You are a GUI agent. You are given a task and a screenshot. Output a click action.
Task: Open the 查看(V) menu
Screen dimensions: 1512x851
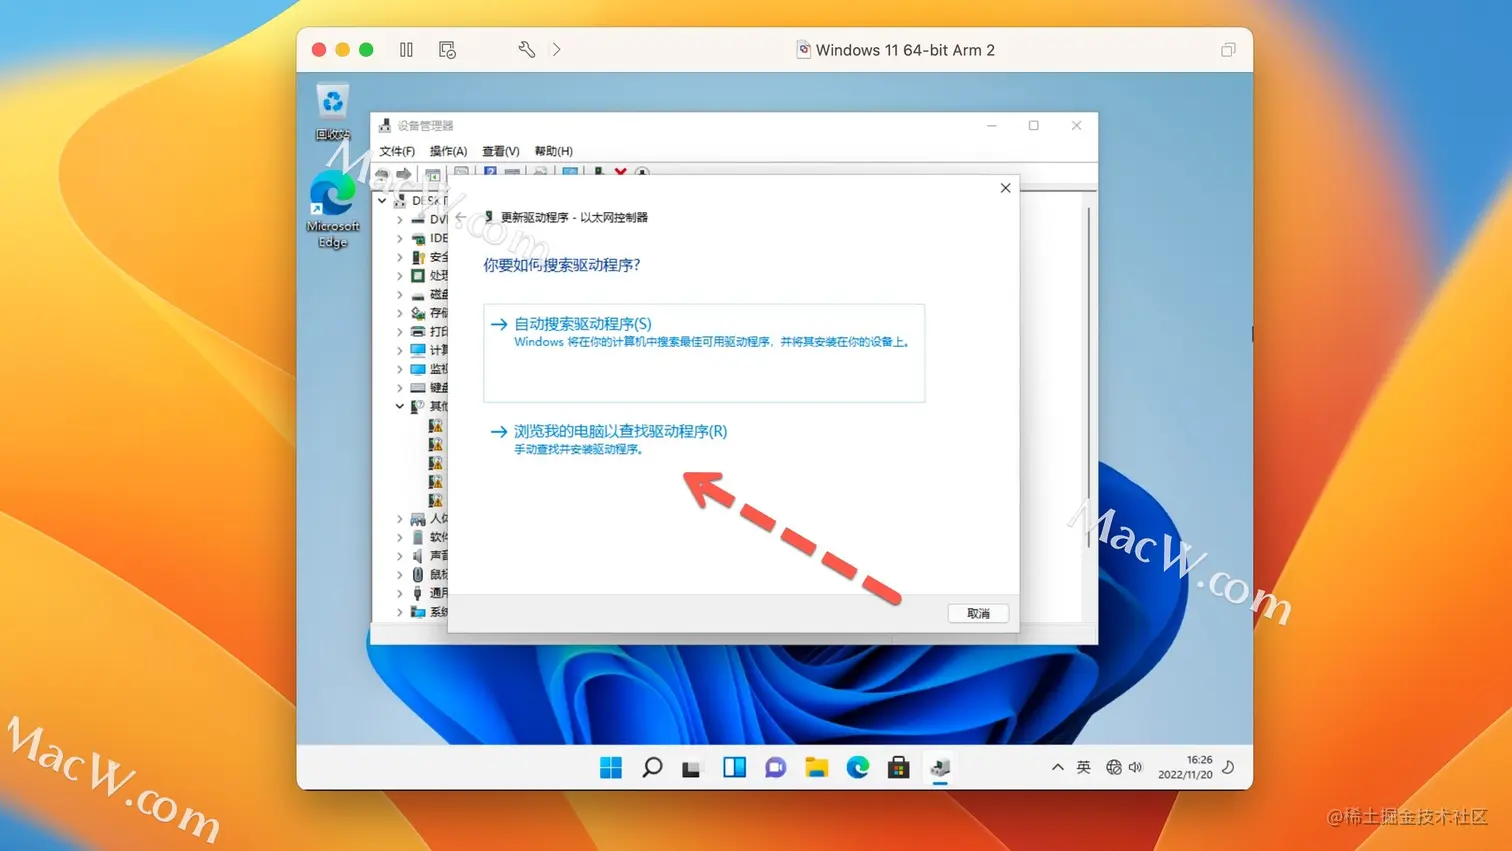[x=500, y=151]
